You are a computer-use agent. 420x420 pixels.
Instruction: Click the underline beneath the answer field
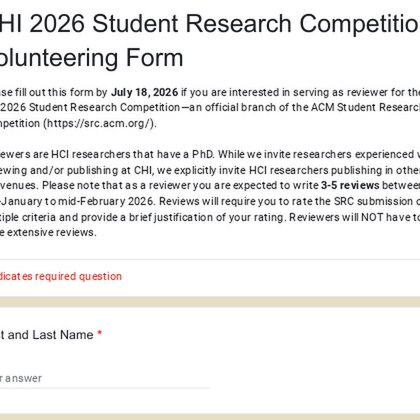105,388
